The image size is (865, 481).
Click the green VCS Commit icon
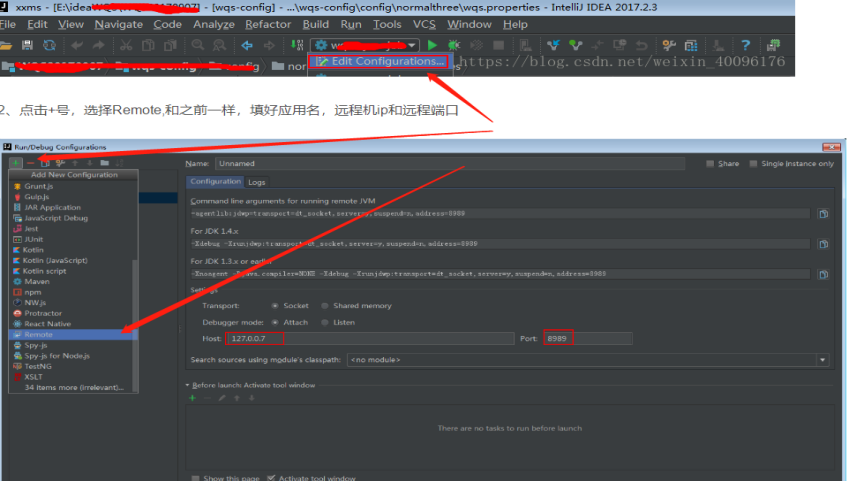click(x=575, y=45)
